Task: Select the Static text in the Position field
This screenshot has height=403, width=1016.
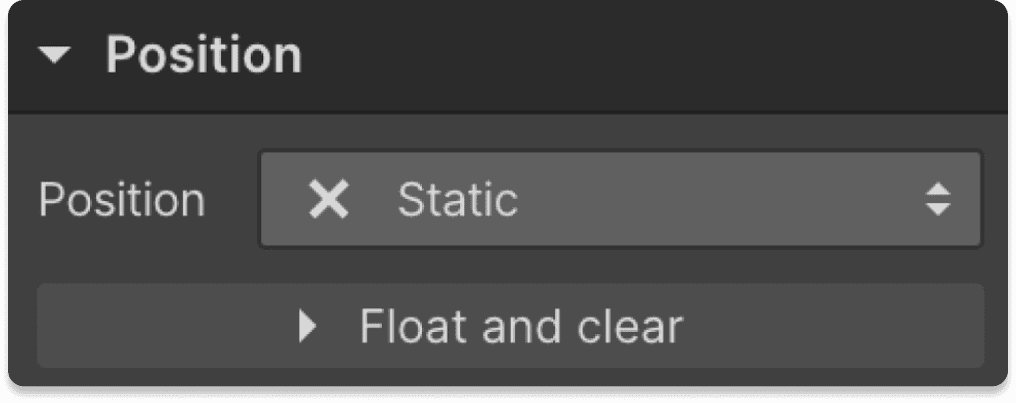Action: click(457, 201)
